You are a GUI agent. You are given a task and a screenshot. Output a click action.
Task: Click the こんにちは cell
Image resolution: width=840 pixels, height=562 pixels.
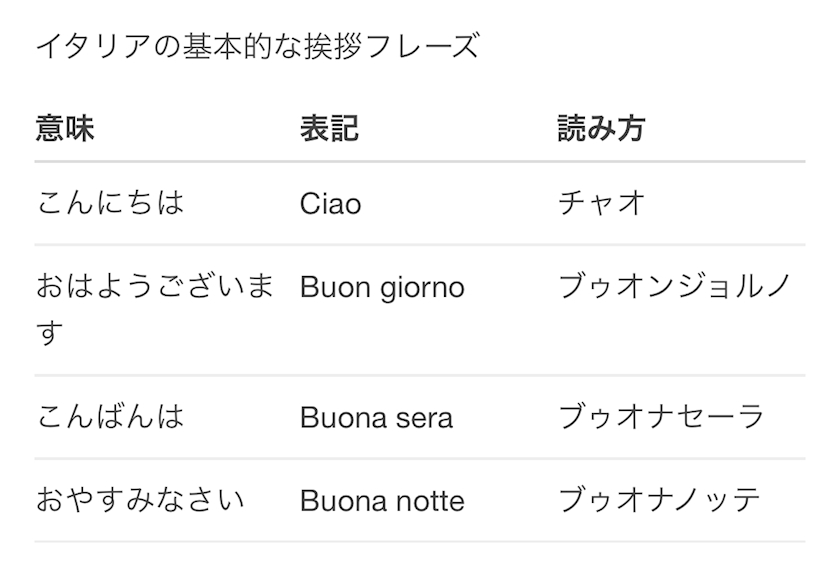coord(110,203)
